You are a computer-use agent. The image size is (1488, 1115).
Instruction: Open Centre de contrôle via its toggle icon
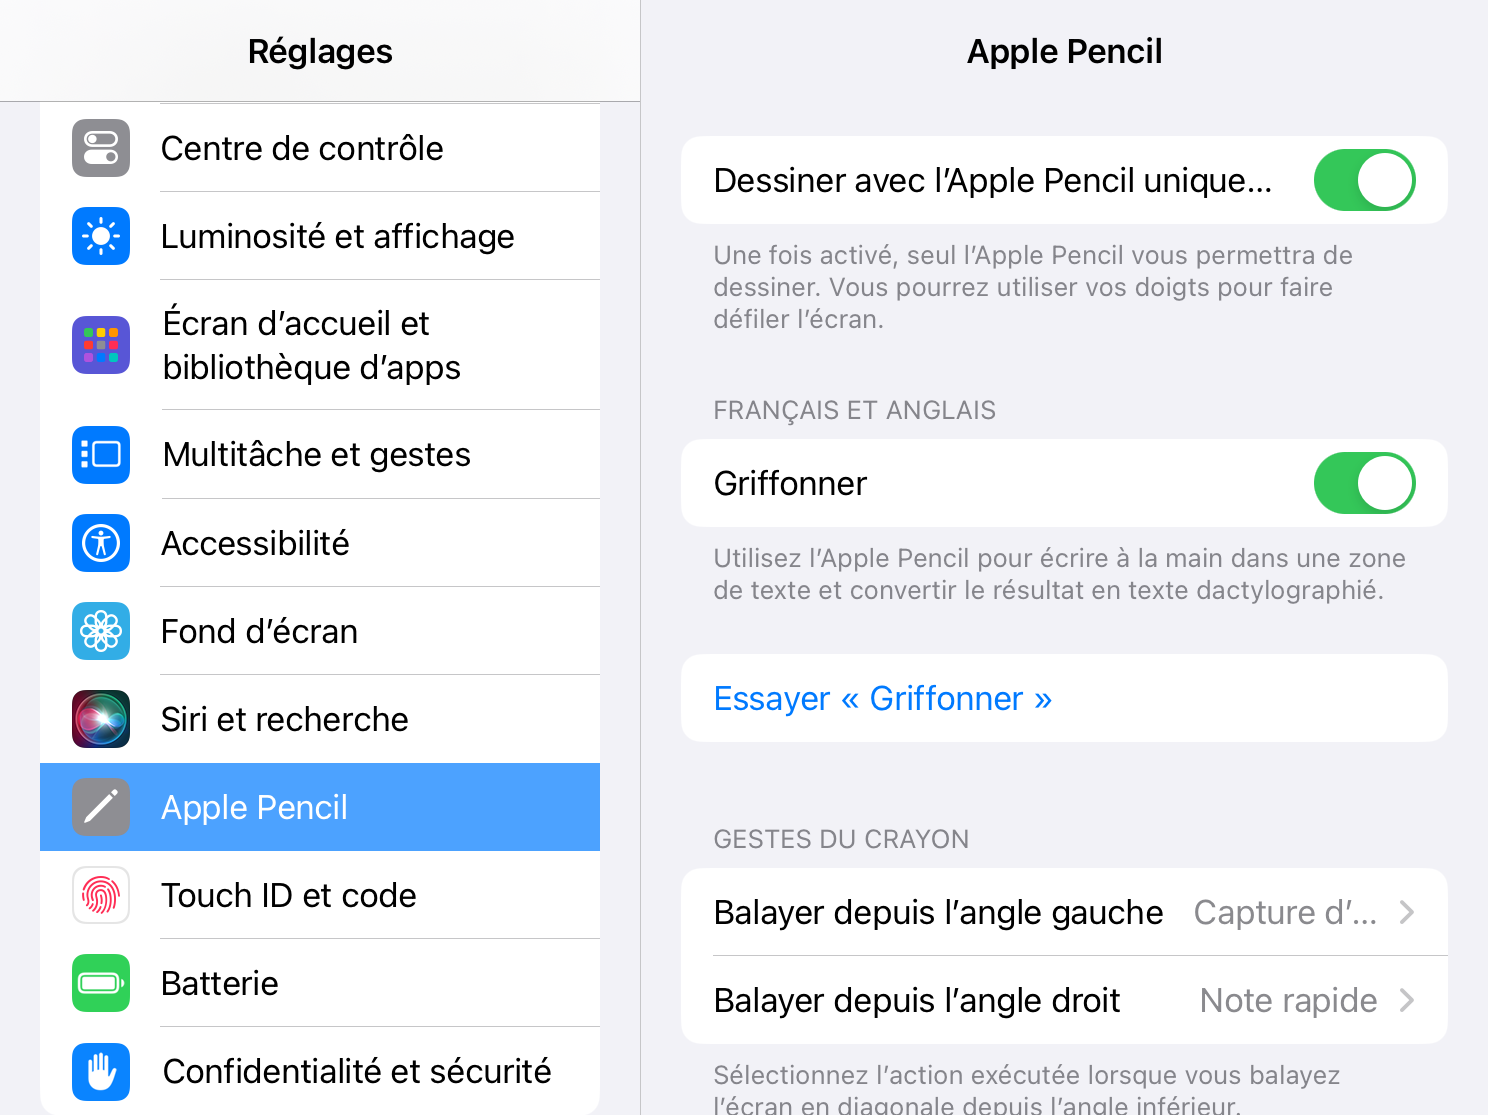(x=101, y=148)
